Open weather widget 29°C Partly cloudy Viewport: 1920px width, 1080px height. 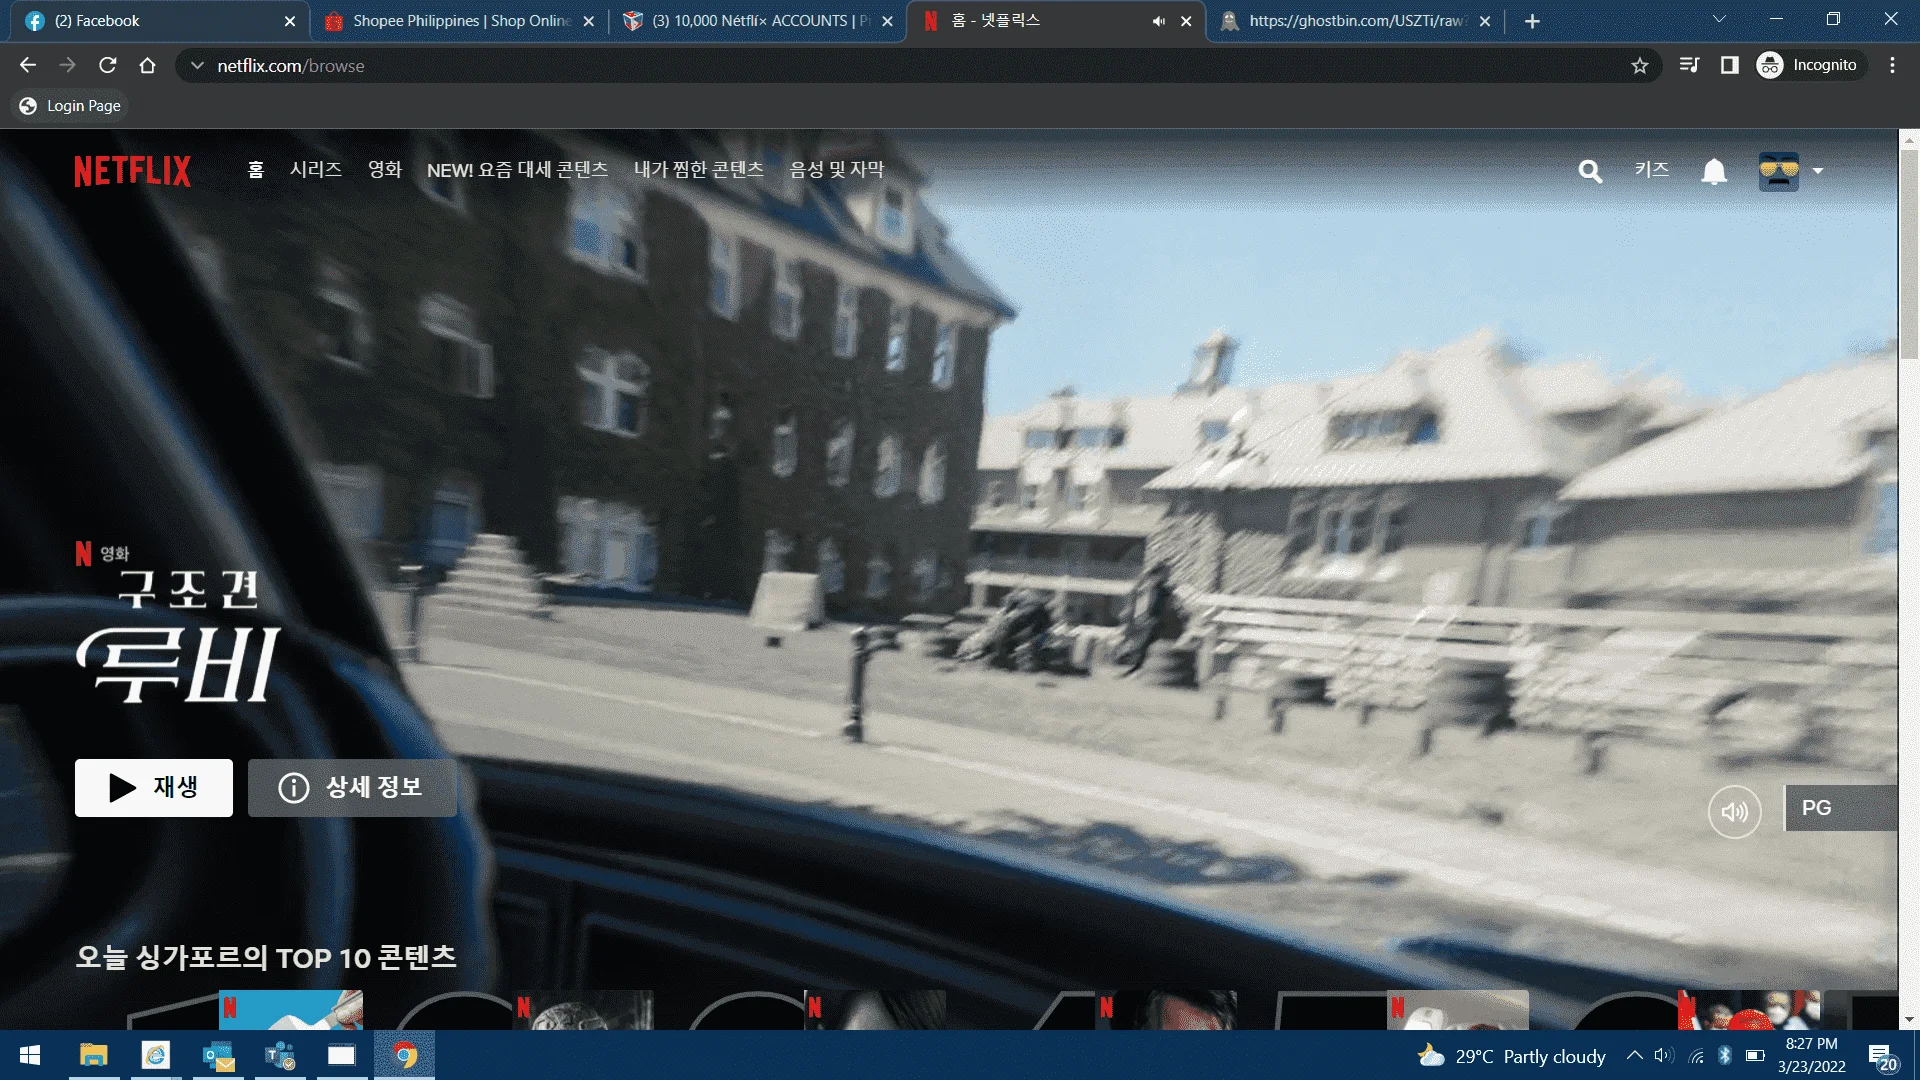pos(1511,1057)
